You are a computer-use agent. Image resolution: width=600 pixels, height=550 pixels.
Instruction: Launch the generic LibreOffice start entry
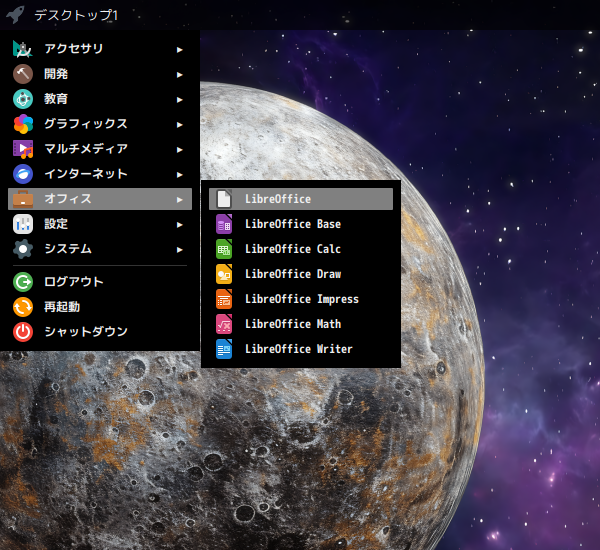(277, 199)
